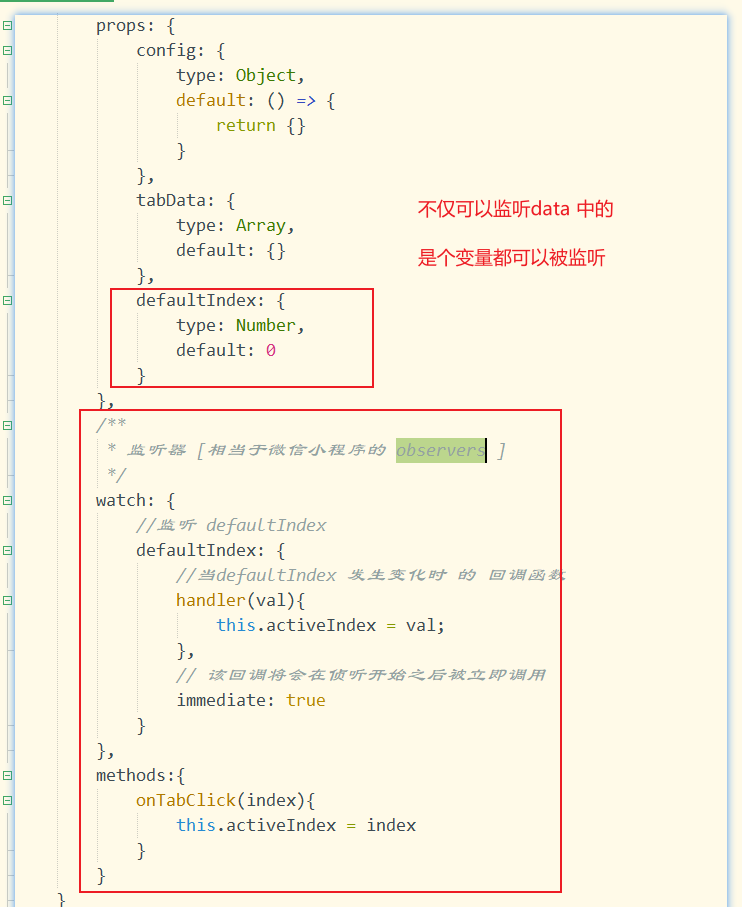
Task: Click 'this.activeIndex = index' line
Action: [x=296, y=825]
